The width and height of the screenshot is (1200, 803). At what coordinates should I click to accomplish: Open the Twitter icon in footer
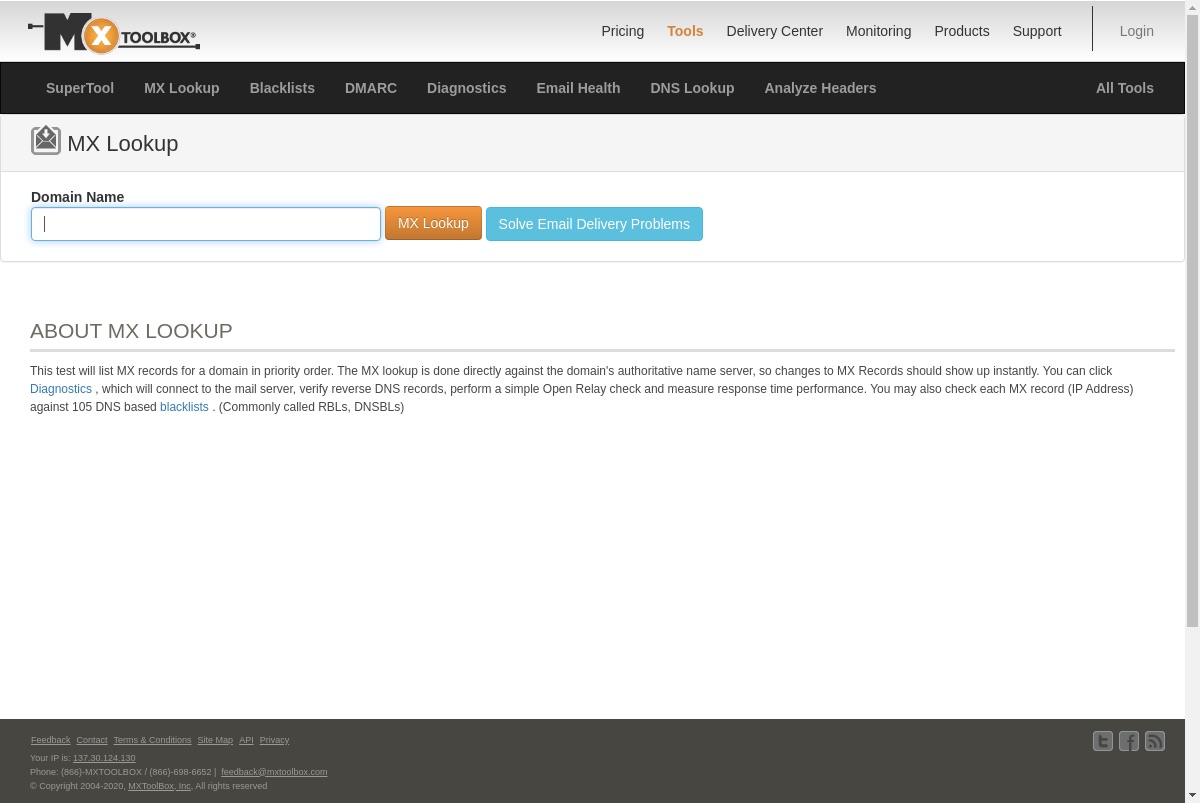pos(1103,741)
